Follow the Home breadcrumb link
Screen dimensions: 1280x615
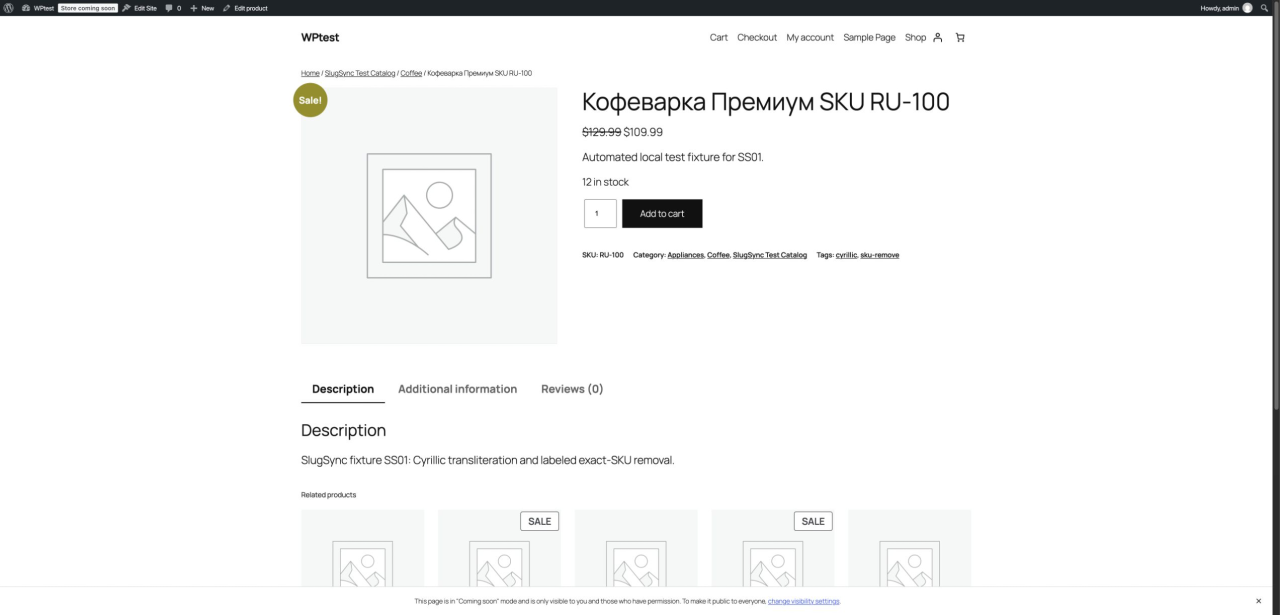310,73
